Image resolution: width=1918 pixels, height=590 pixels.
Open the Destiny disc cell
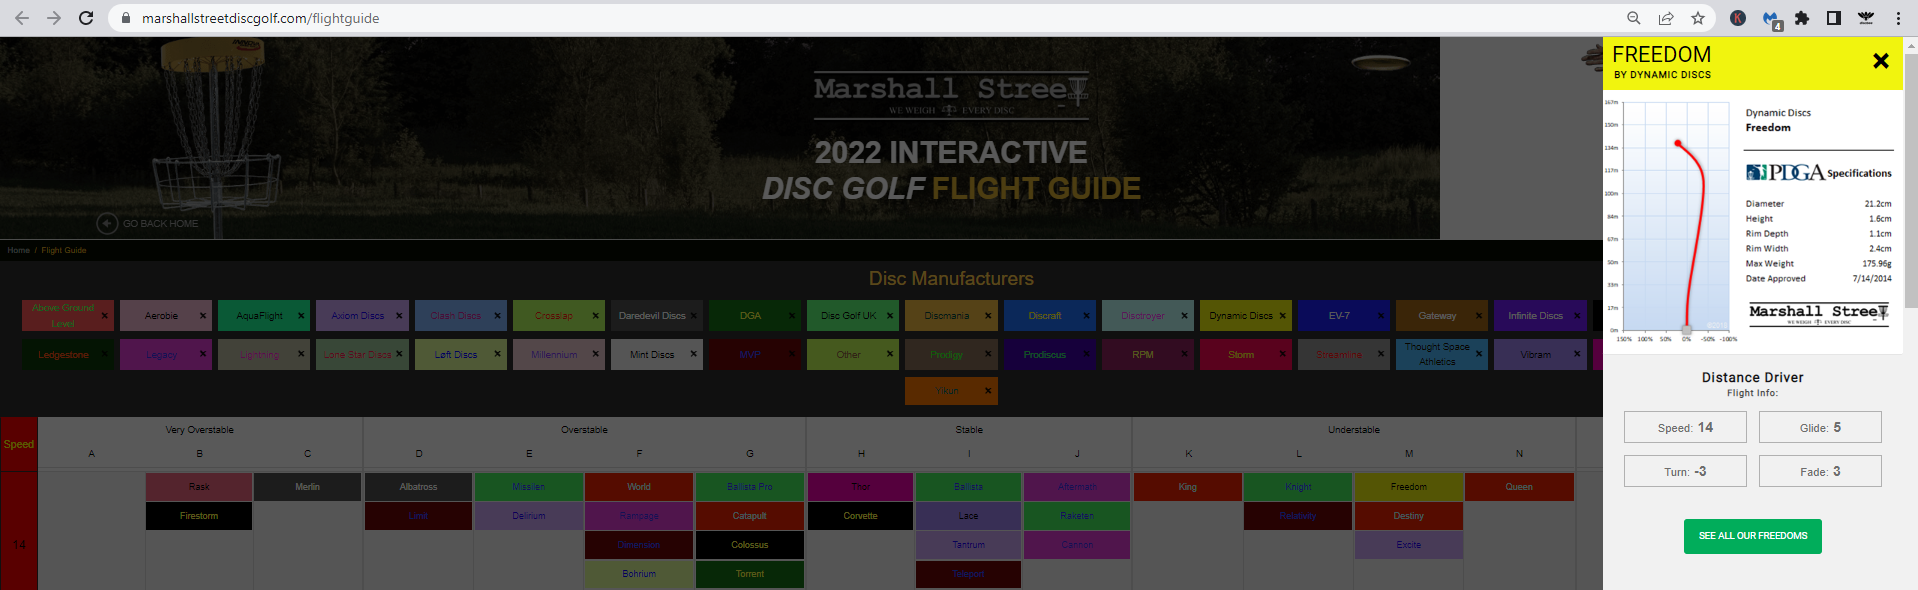pyautogui.click(x=1408, y=516)
